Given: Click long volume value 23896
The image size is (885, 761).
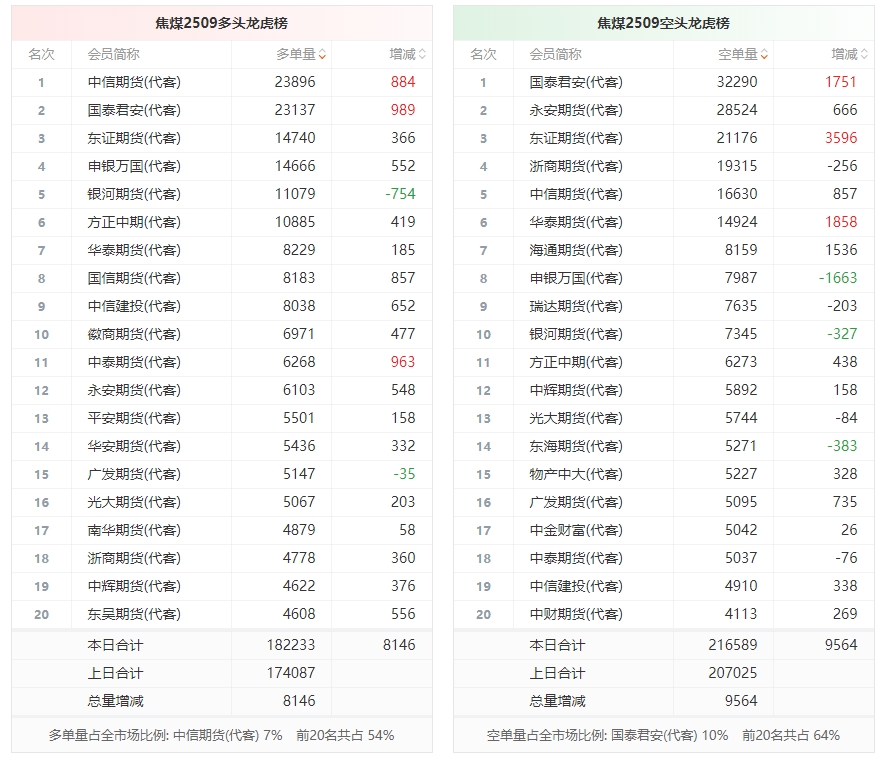Looking at the screenshot, I should coord(295,82).
